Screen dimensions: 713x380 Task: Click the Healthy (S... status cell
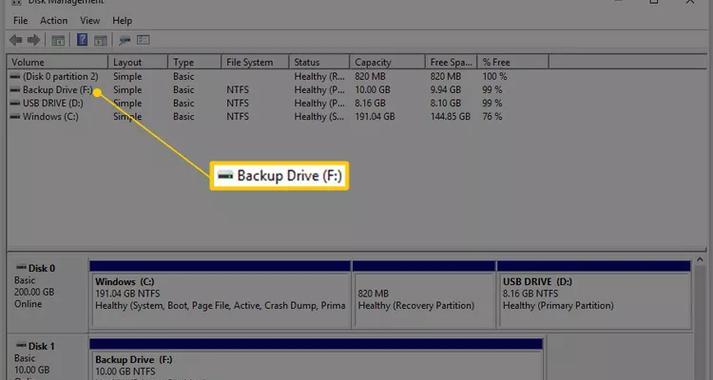pos(319,117)
